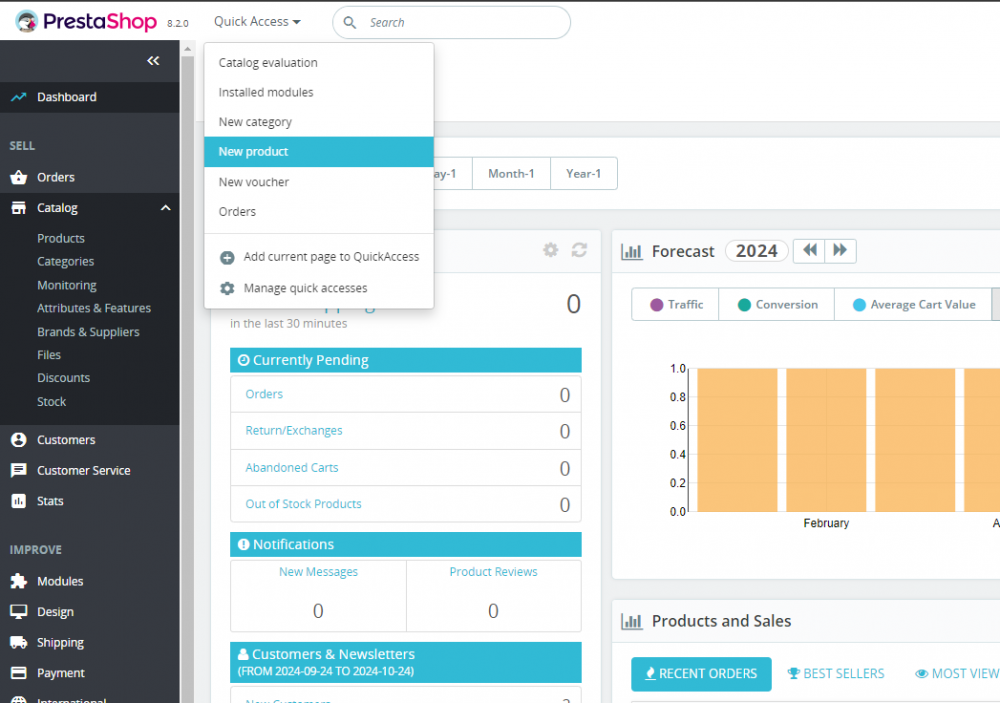Collapse the Catalog submenu

(x=165, y=207)
